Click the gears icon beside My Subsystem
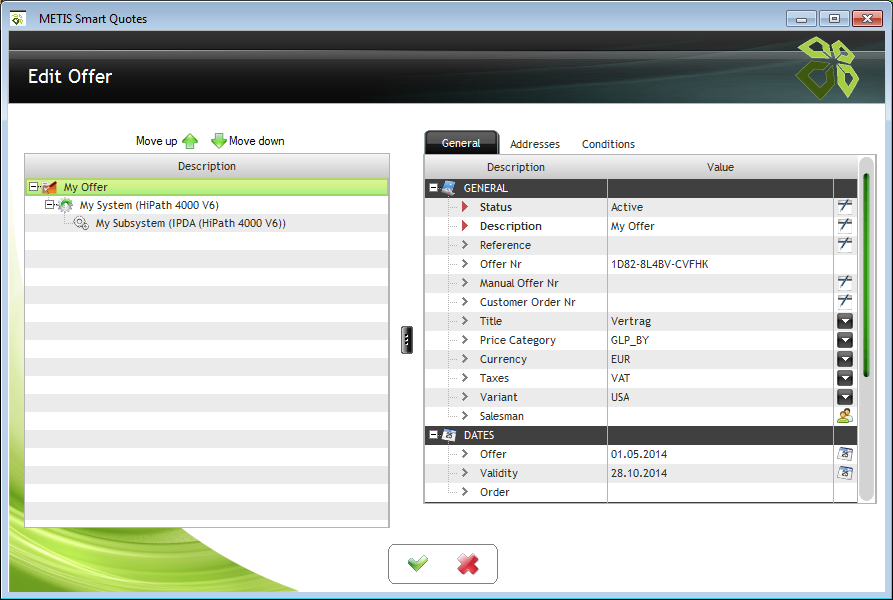Screen dimensions: 893x600 pyautogui.click(x=81, y=223)
